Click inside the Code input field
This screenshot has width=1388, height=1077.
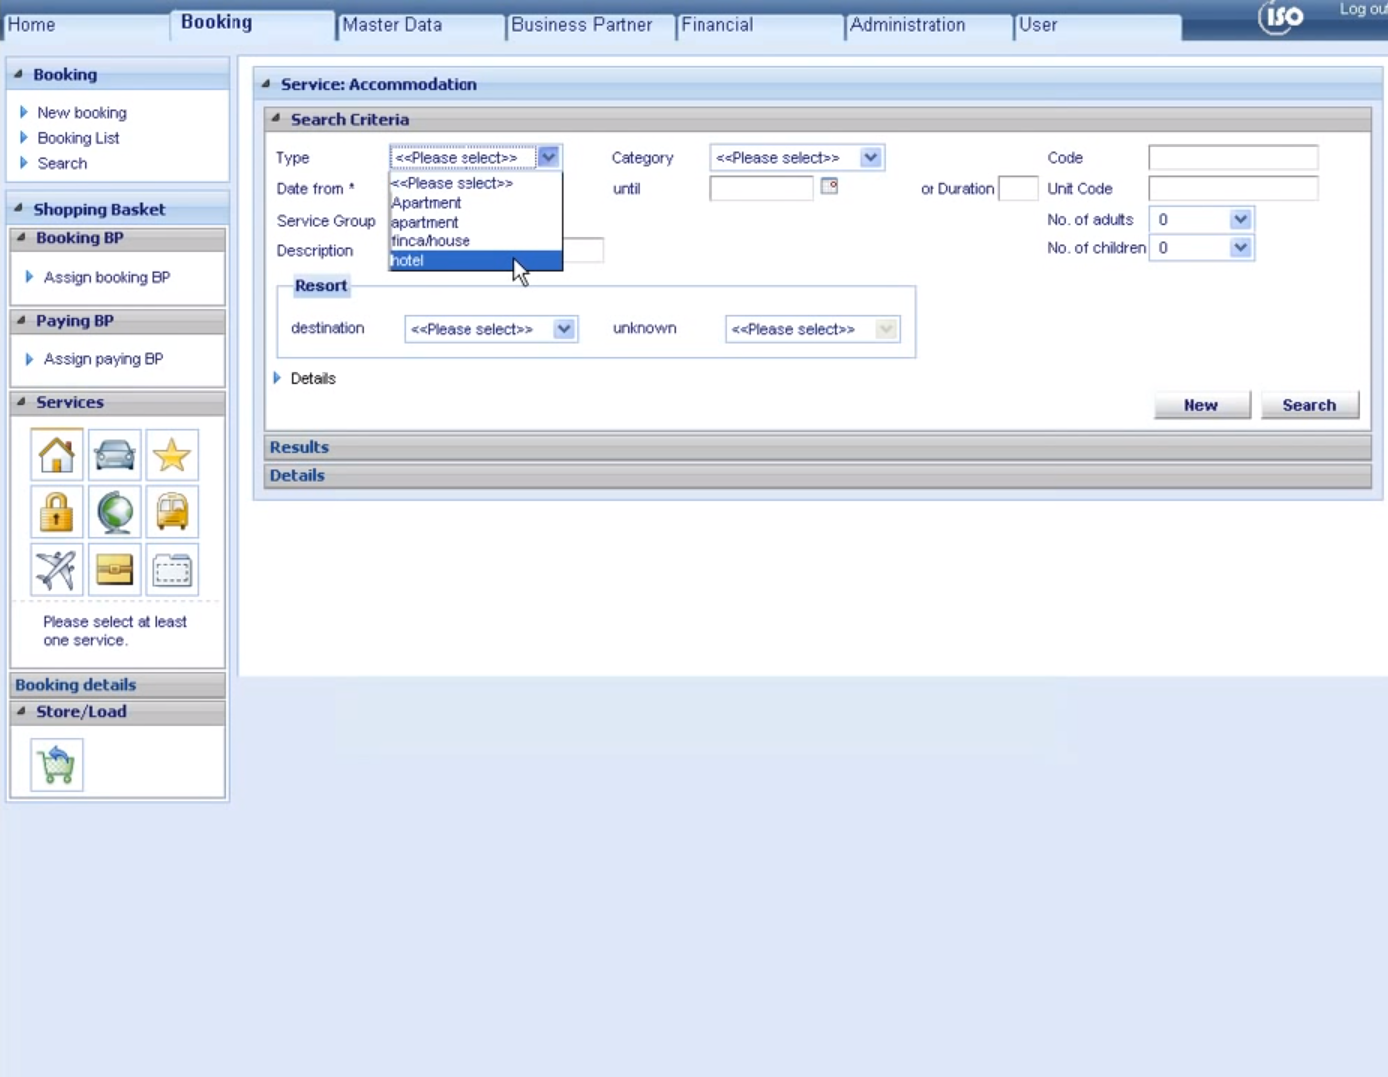click(x=1232, y=157)
